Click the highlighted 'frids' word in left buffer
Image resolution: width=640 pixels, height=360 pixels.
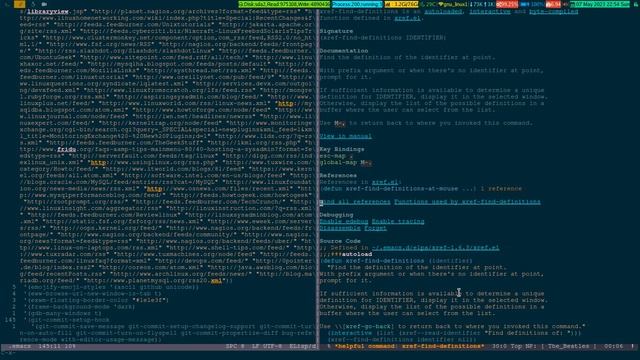[x=67, y=149]
